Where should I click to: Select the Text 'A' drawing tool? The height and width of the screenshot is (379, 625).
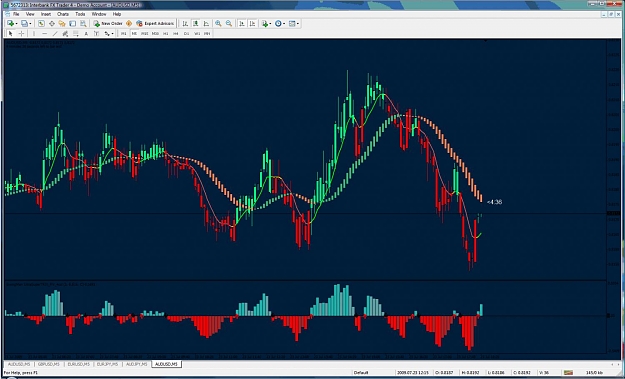click(x=86, y=33)
